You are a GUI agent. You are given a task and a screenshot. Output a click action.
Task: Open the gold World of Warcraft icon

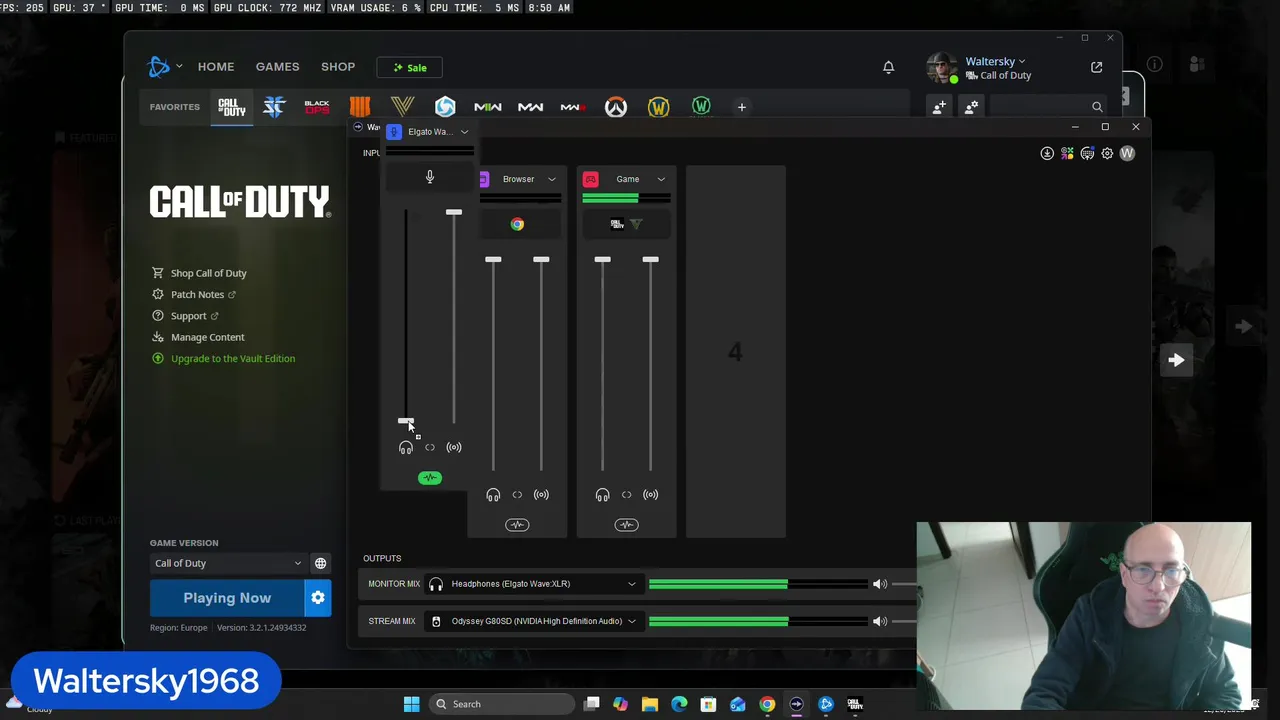pos(658,107)
